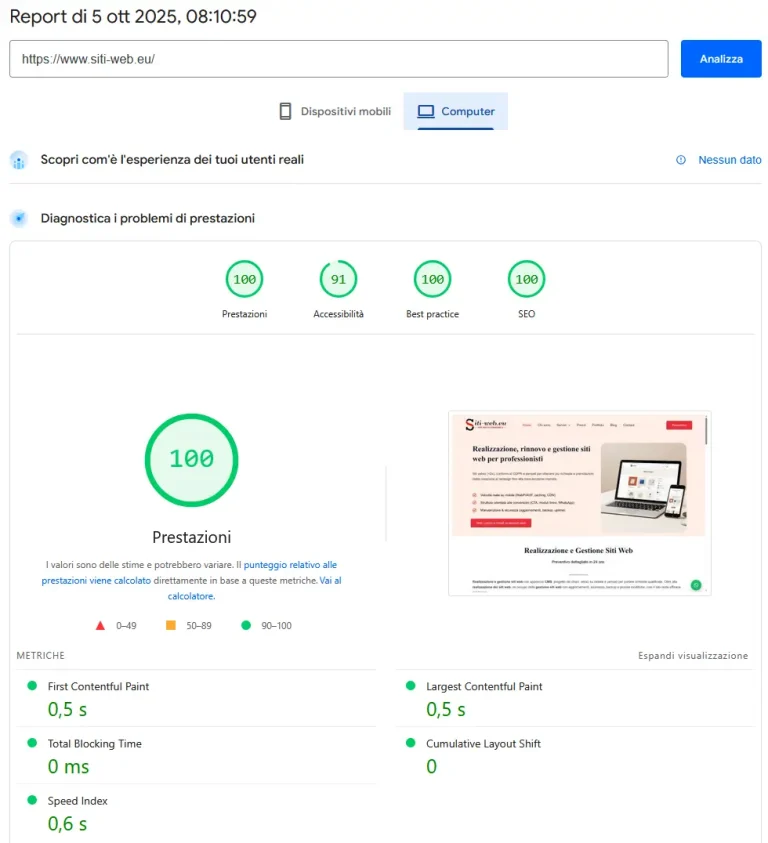Click the real-user experience section icon
Screen dimensions: 768x843
(x=18, y=160)
